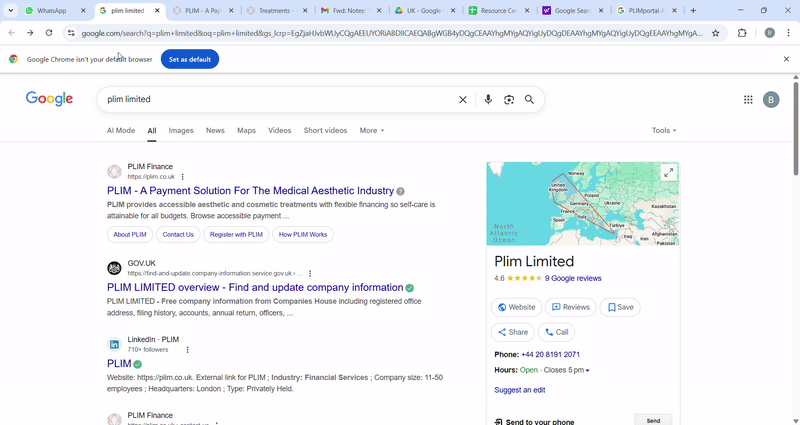Viewport: 800px width, 425px height.
Task: Select the News search tab
Action: (x=215, y=131)
